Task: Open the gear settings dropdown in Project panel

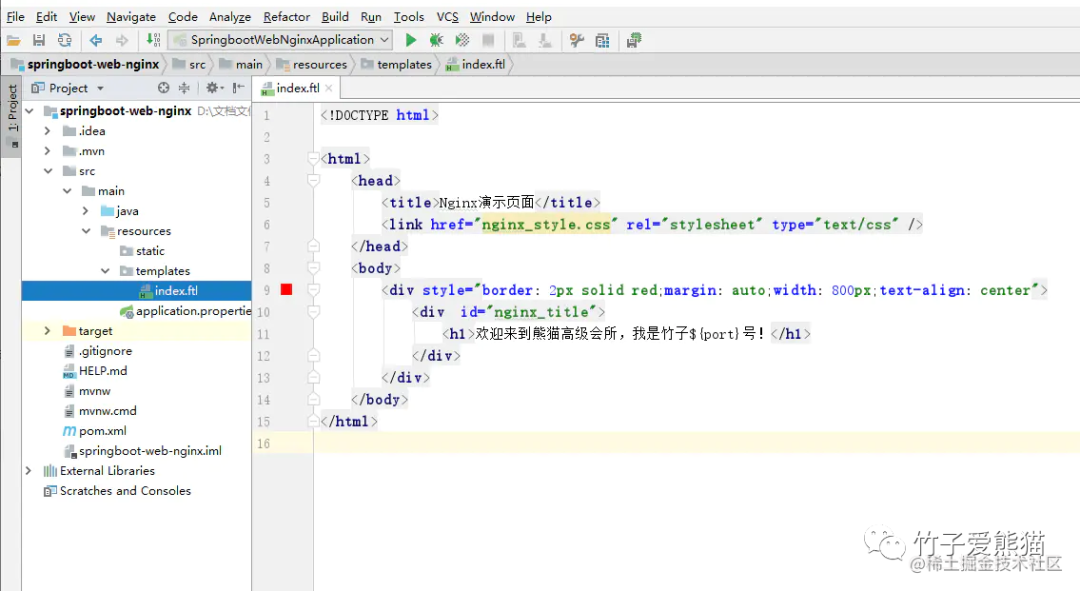Action: pyautogui.click(x=212, y=87)
